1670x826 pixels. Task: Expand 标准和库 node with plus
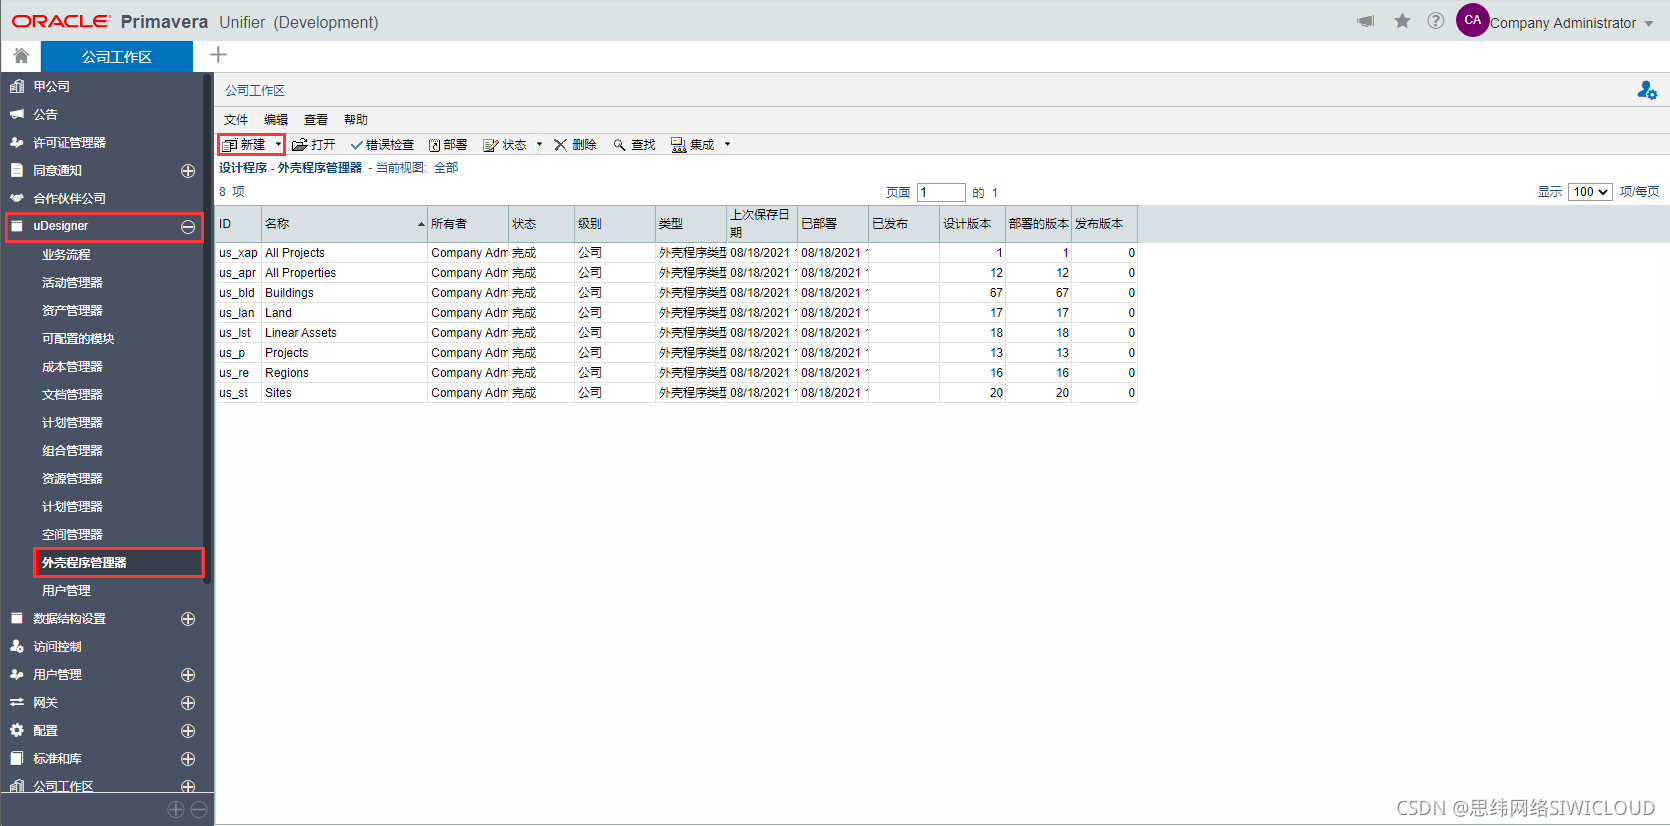[x=187, y=759]
